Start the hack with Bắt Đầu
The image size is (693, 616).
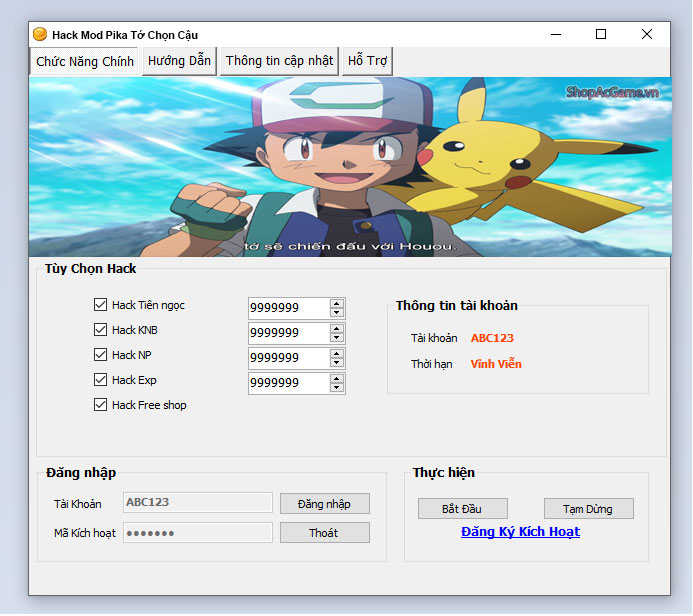tap(462, 509)
